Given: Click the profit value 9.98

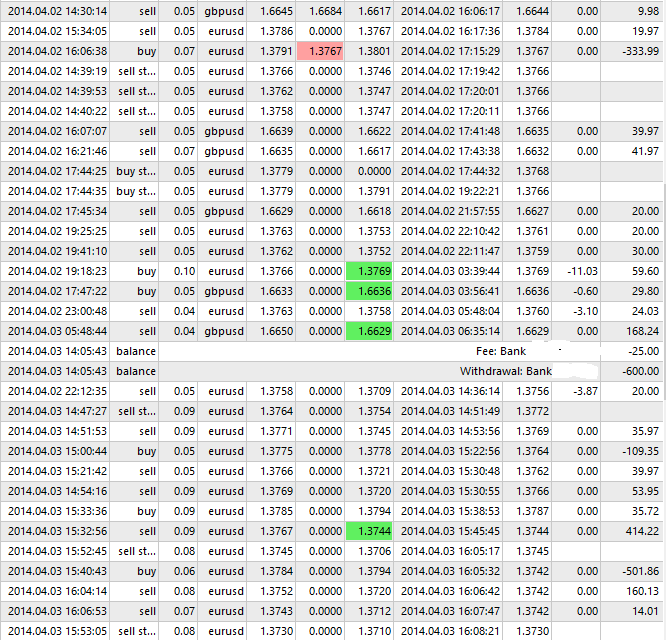Looking at the screenshot, I should 648,11.
